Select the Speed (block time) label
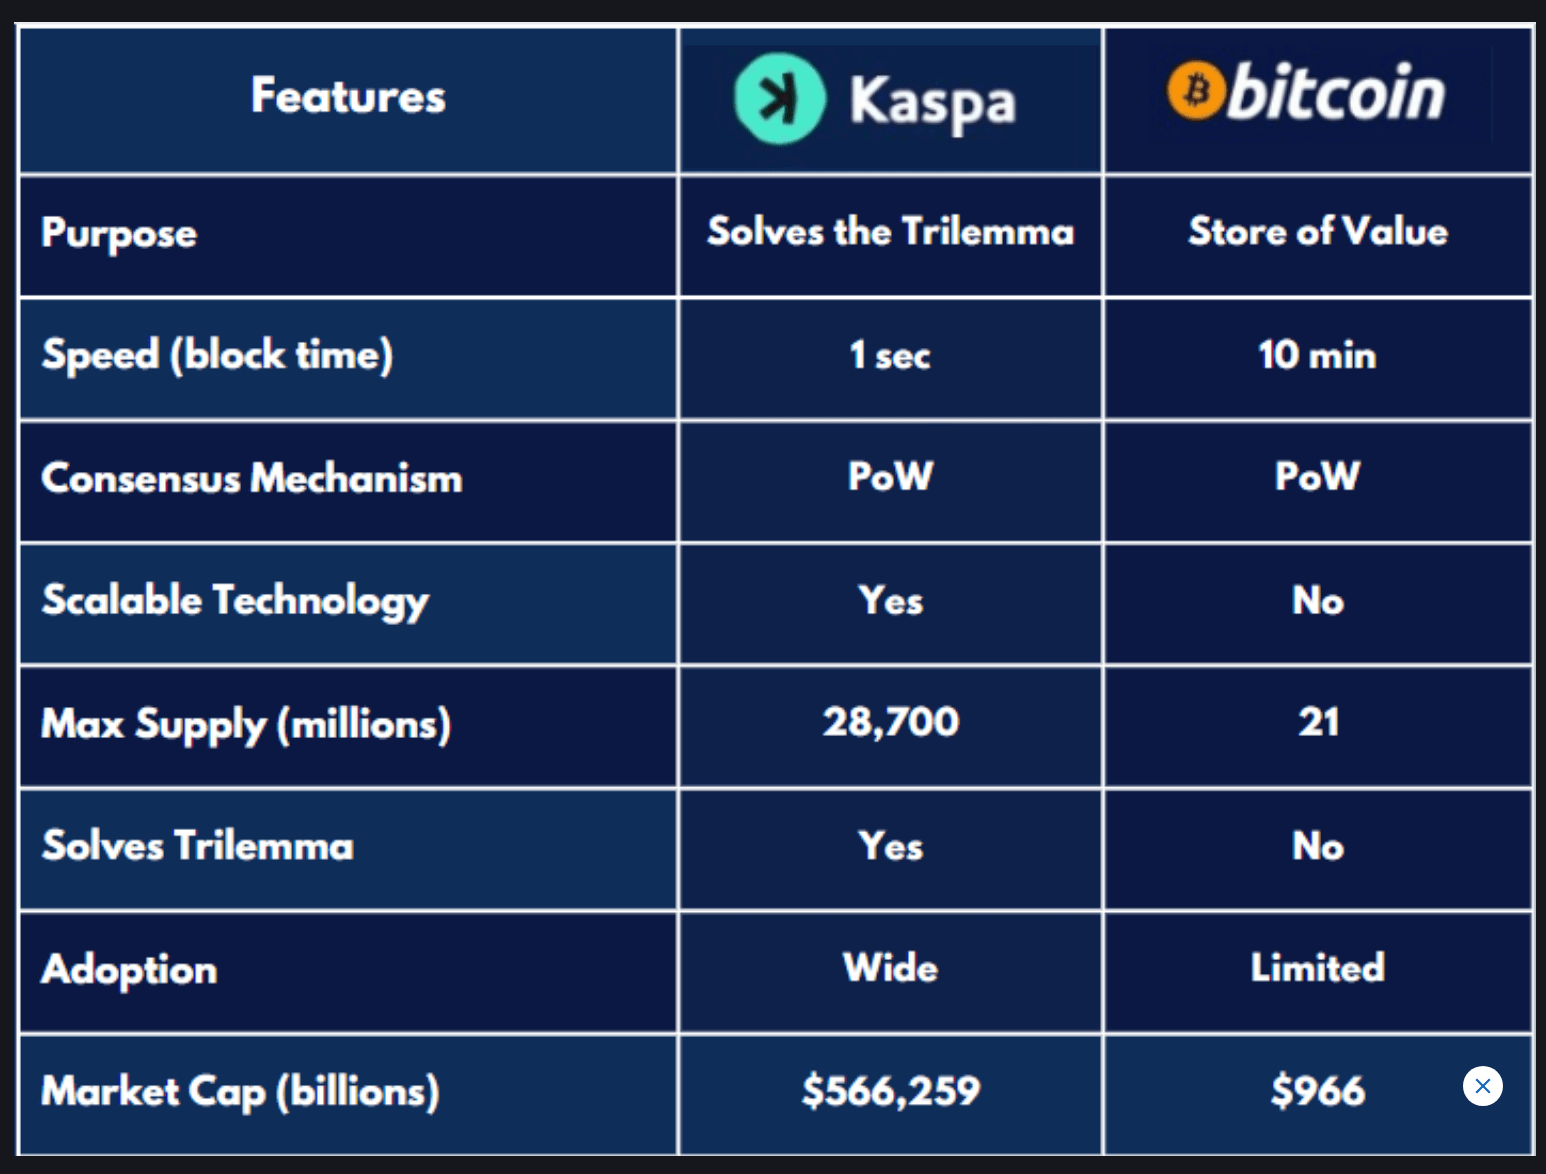 point(217,355)
